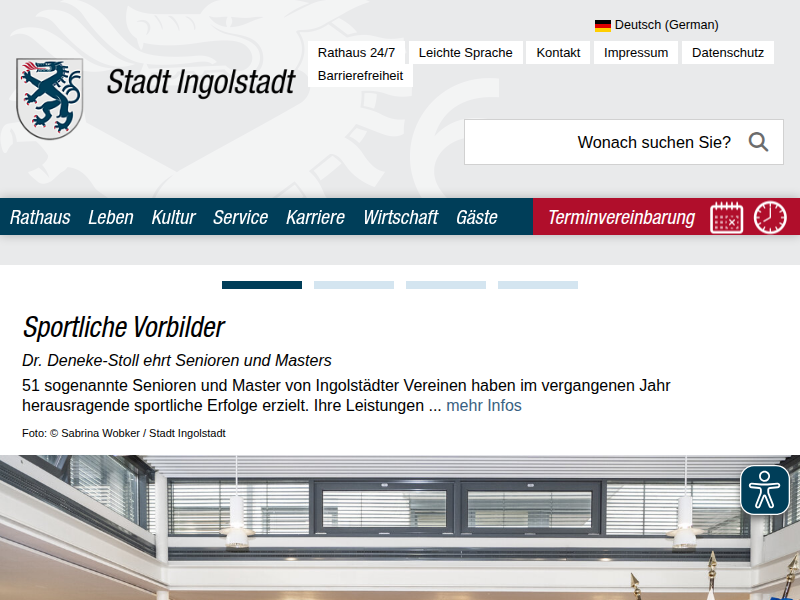This screenshot has width=800, height=600.
Task: Open the Leben main menu
Action: click(x=110, y=217)
